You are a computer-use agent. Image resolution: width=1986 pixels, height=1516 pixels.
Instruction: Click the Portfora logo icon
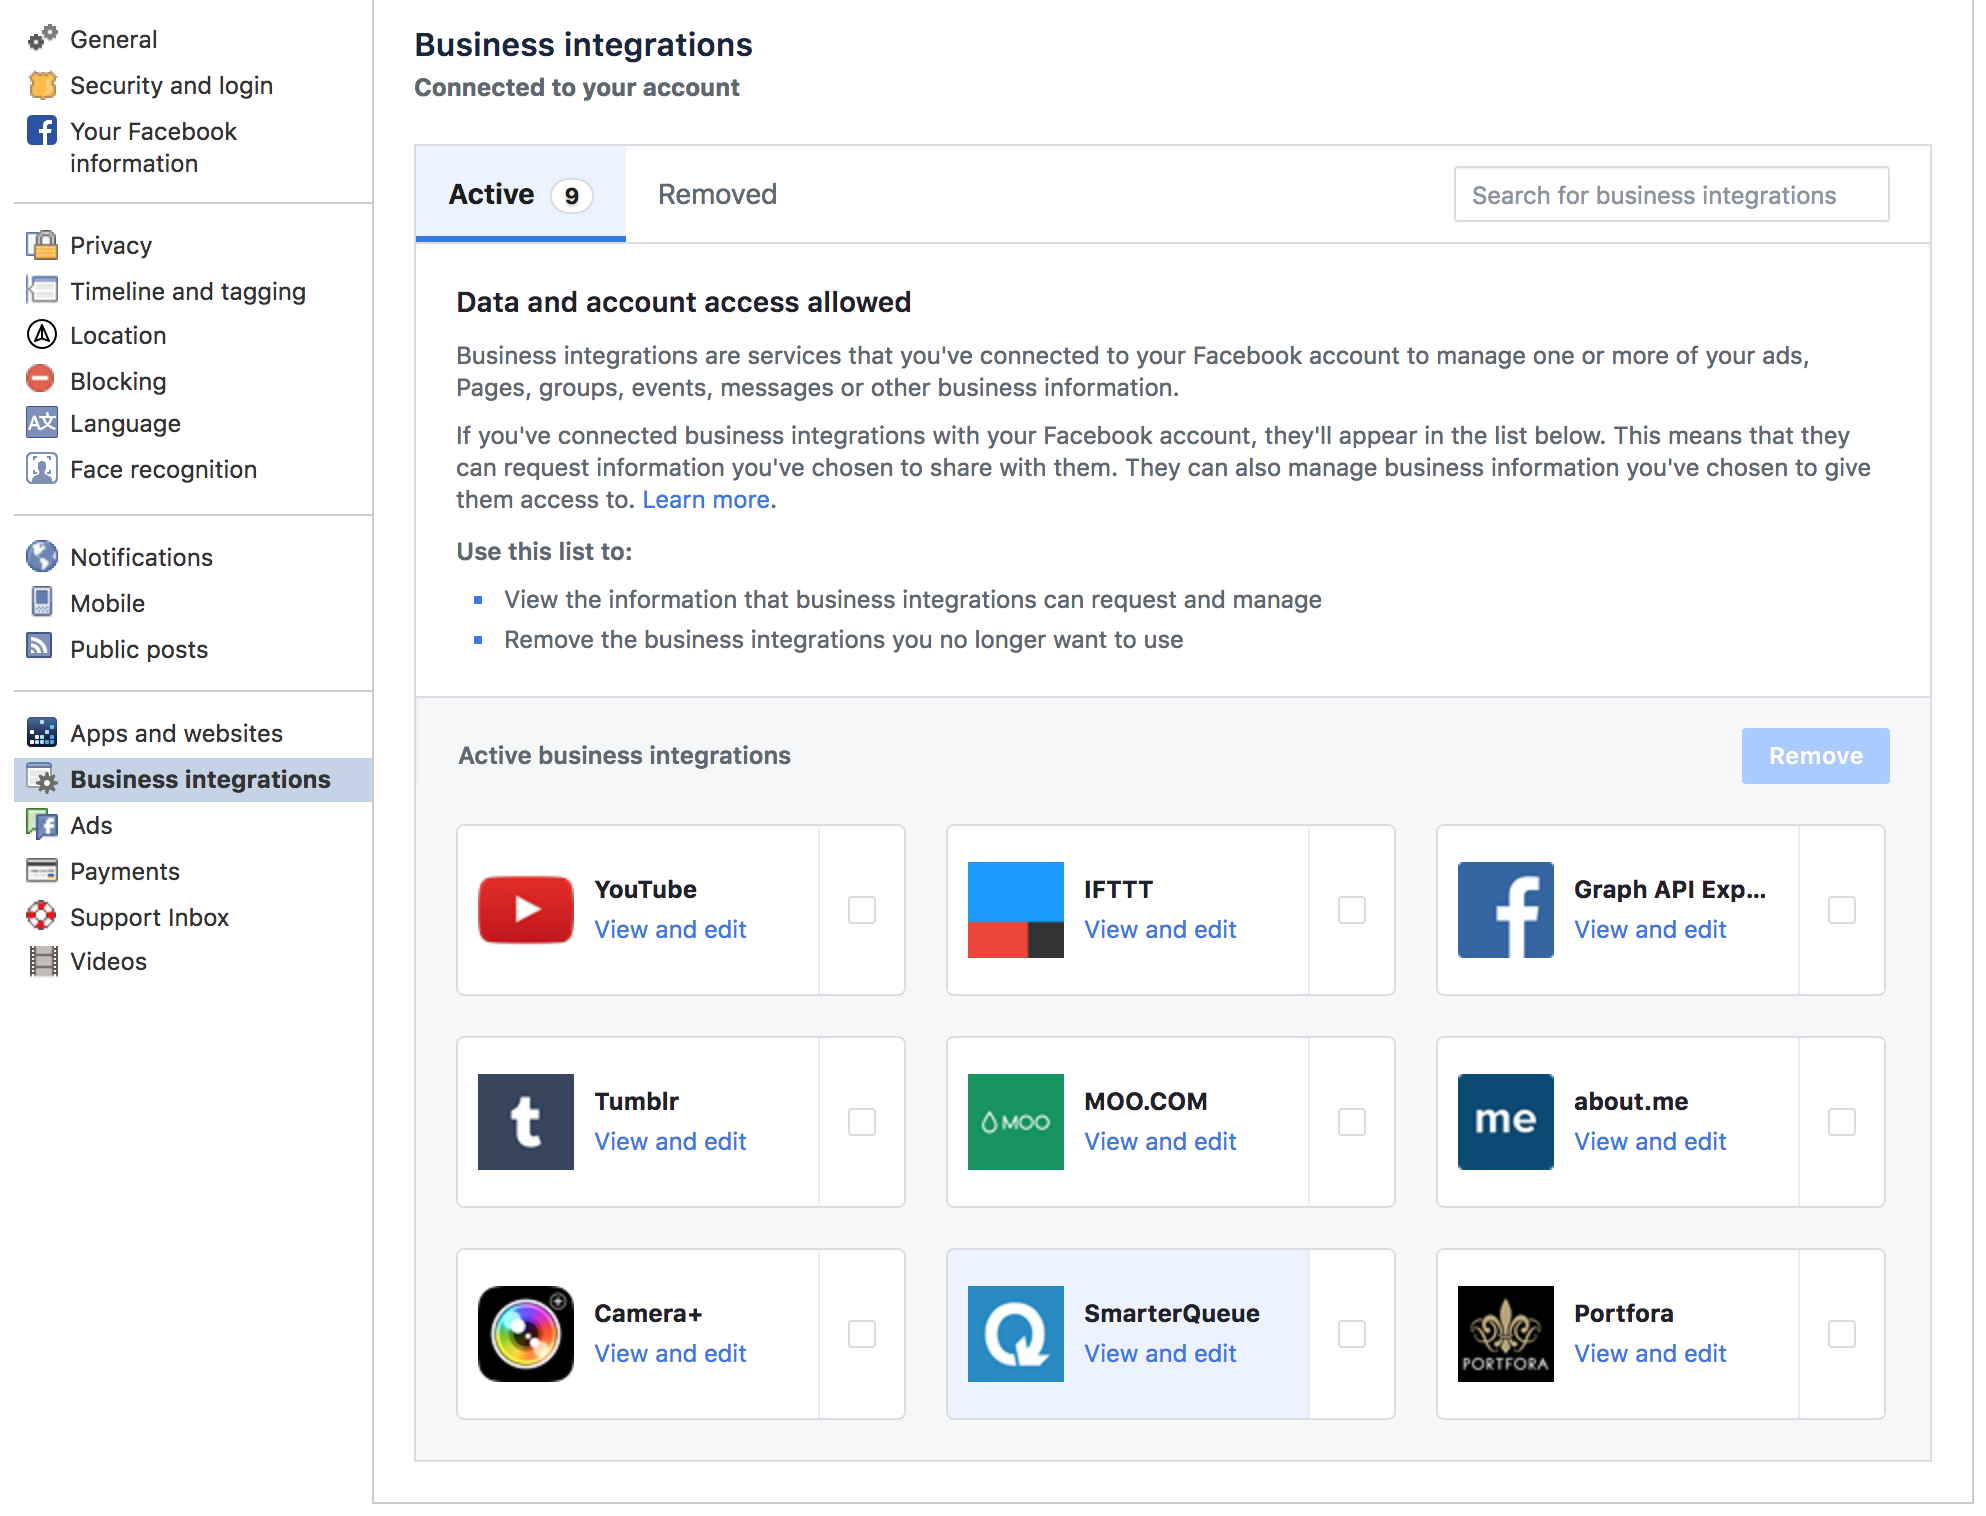point(1505,1333)
